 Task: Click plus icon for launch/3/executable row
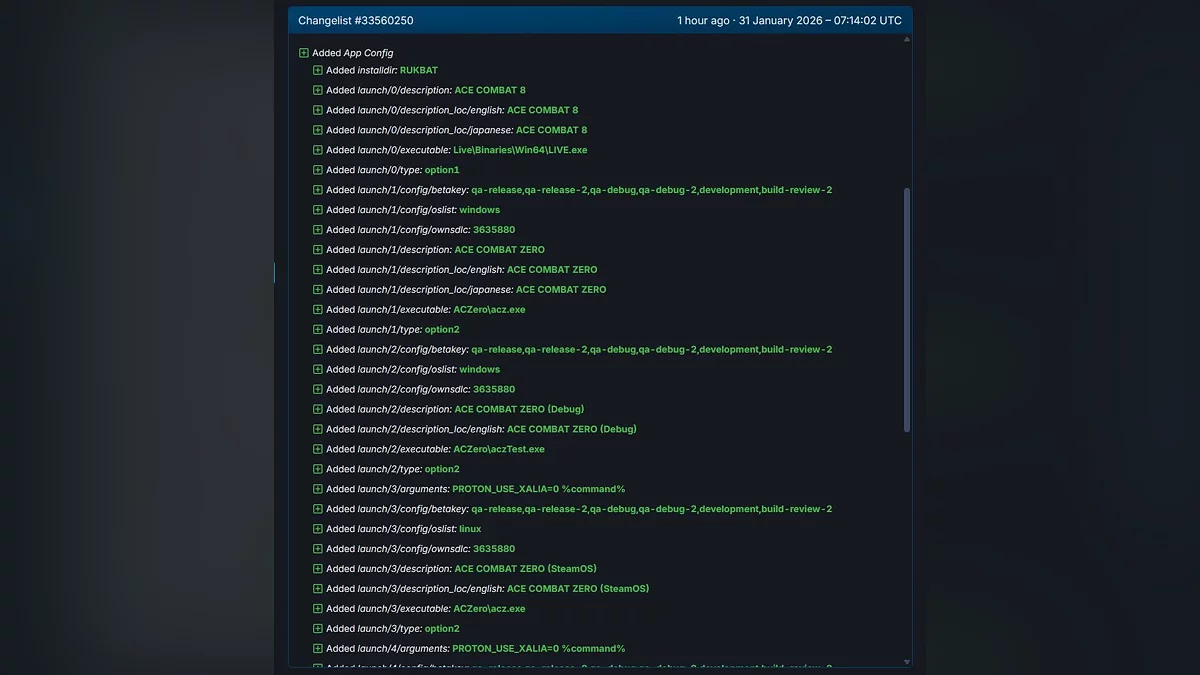coord(318,609)
